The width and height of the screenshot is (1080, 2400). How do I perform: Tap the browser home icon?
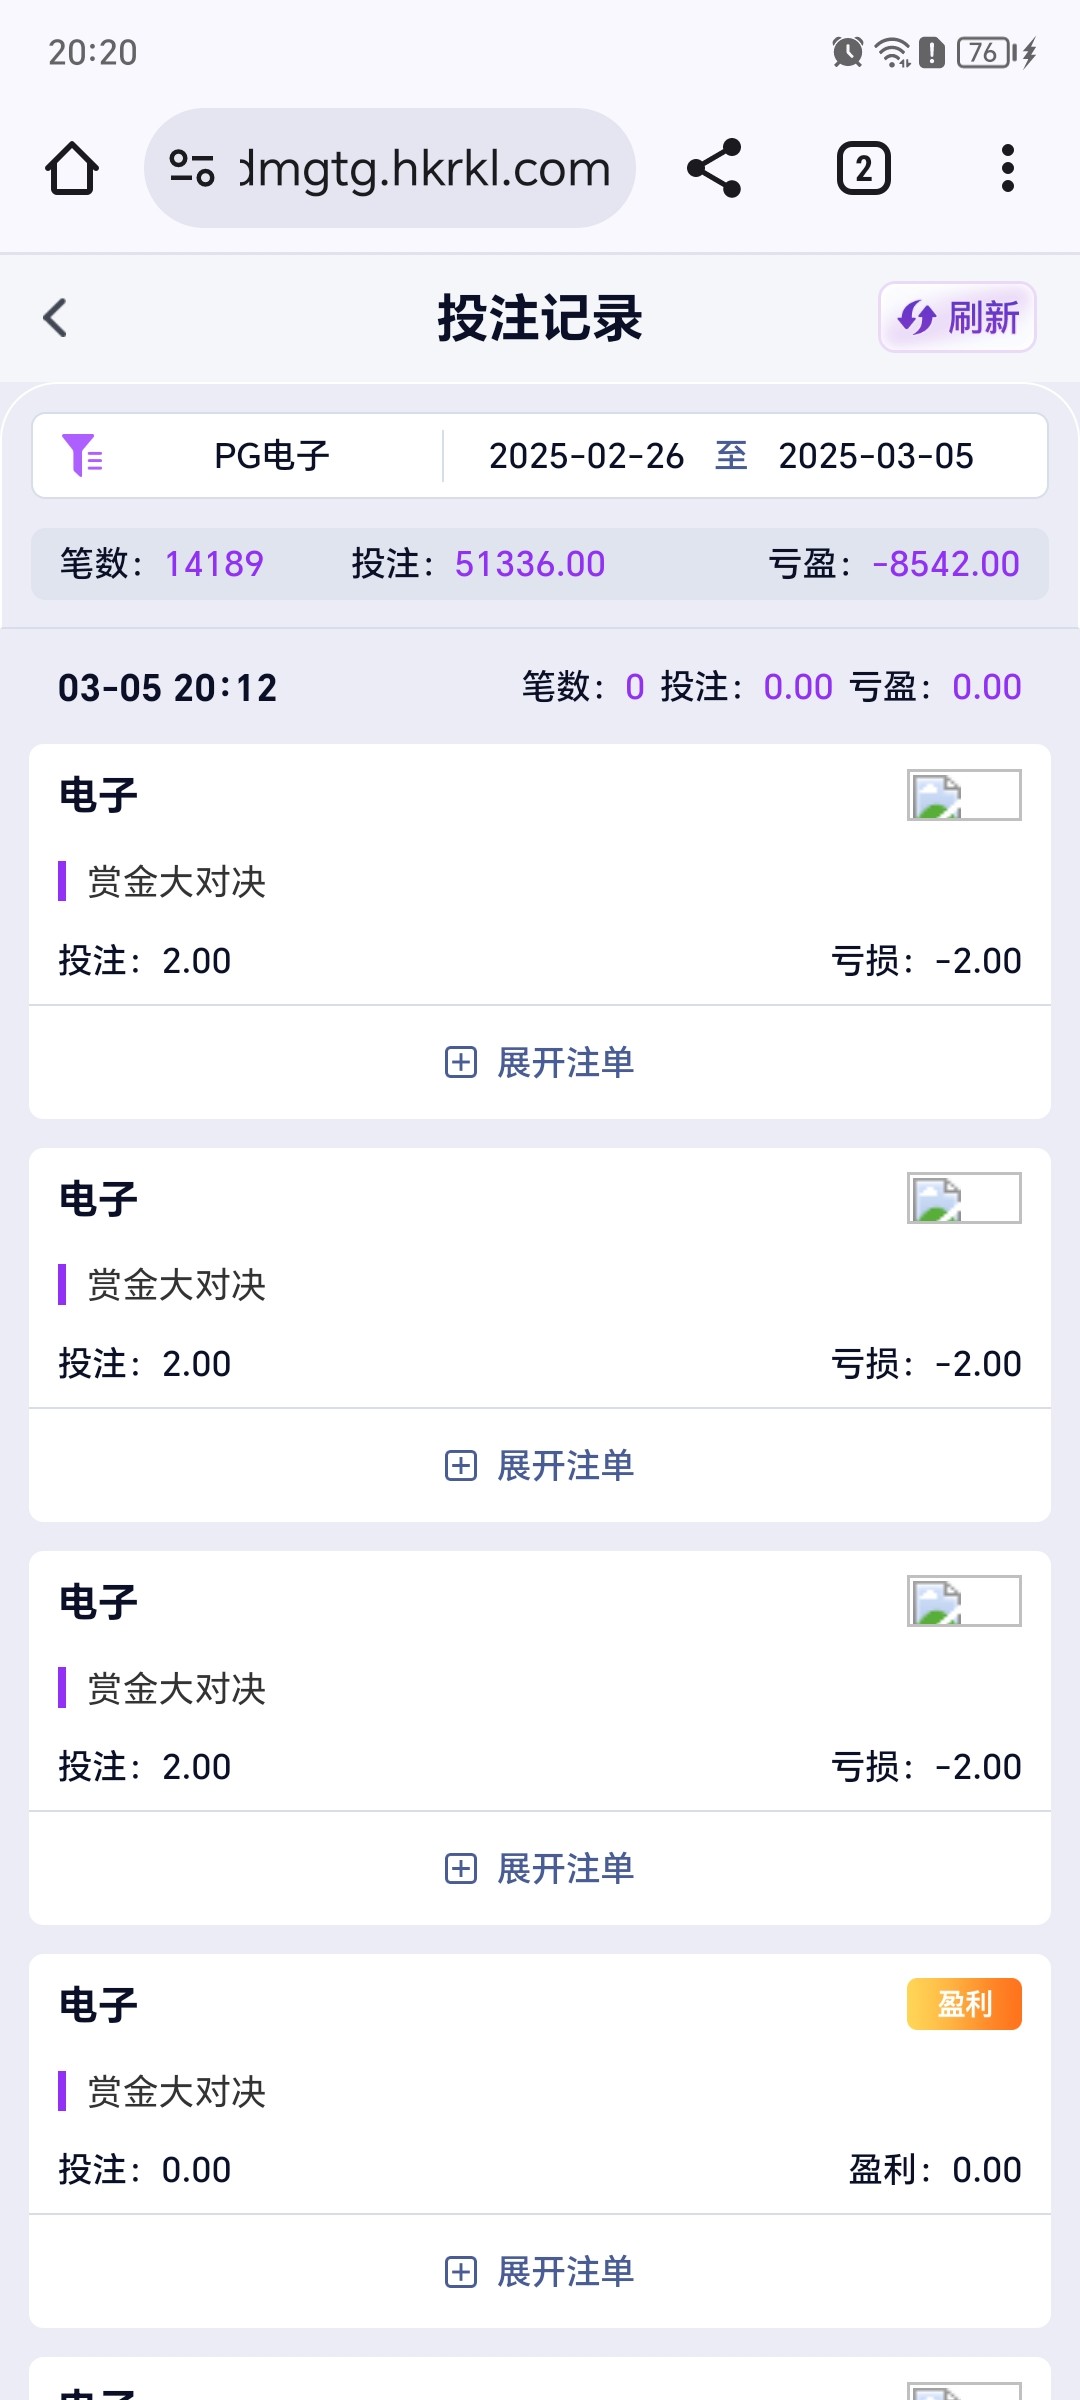click(72, 168)
